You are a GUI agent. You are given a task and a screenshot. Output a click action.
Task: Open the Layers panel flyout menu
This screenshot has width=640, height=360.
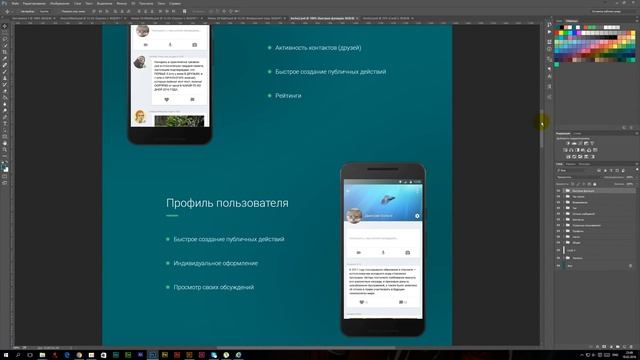pos(636,164)
